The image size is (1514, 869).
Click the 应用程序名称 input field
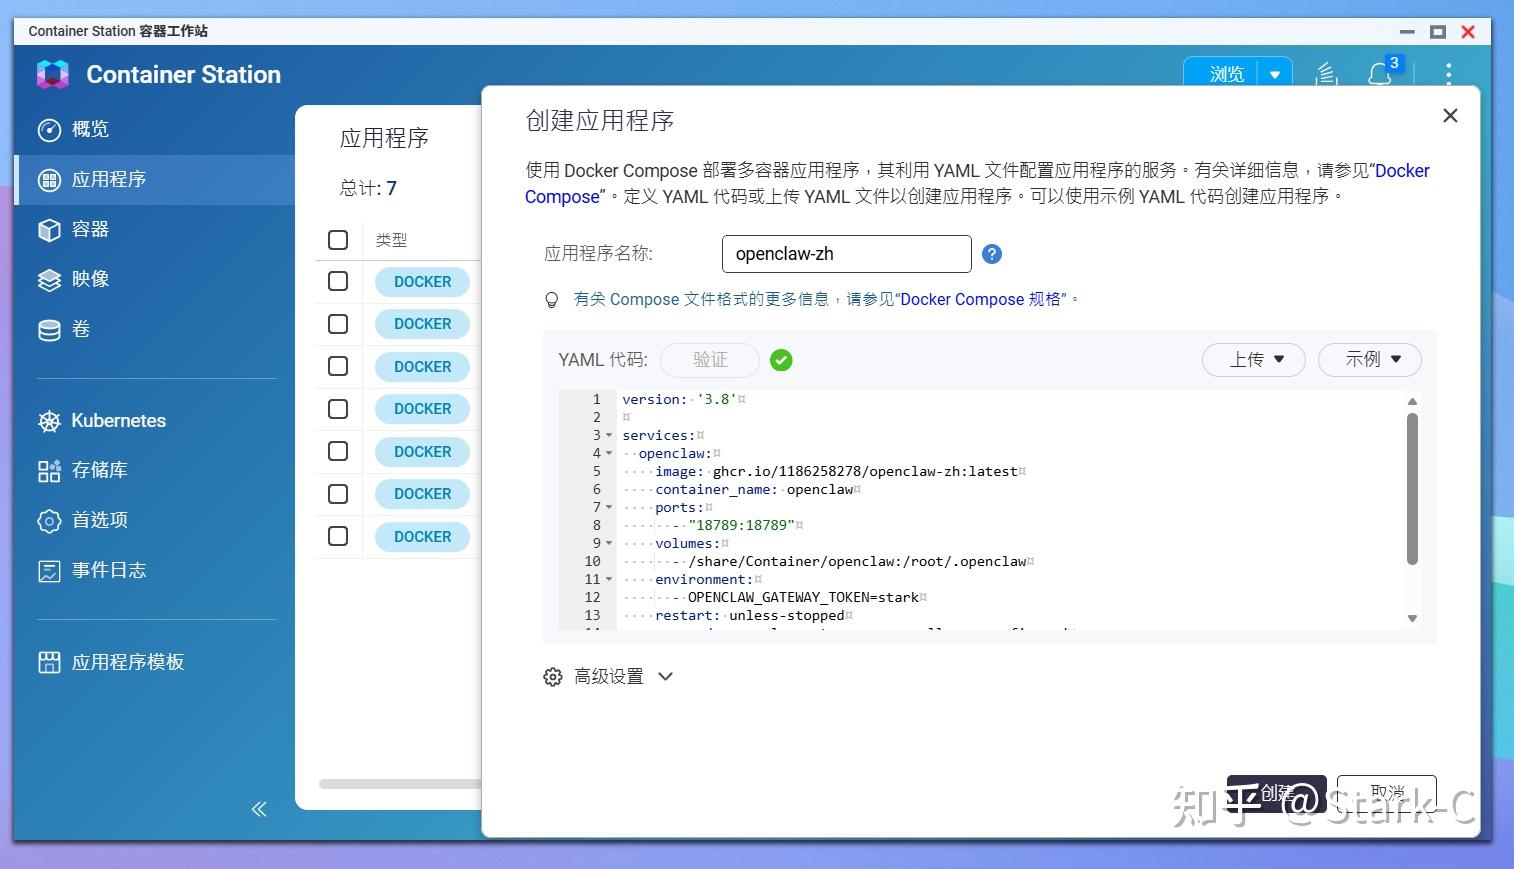pyautogui.click(x=847, y=254)
